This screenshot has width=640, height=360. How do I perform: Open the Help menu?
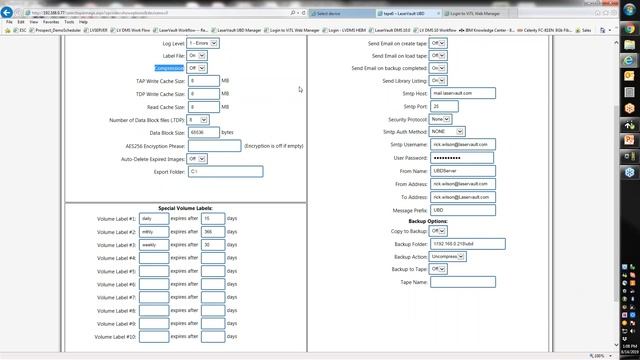point(83,22)
